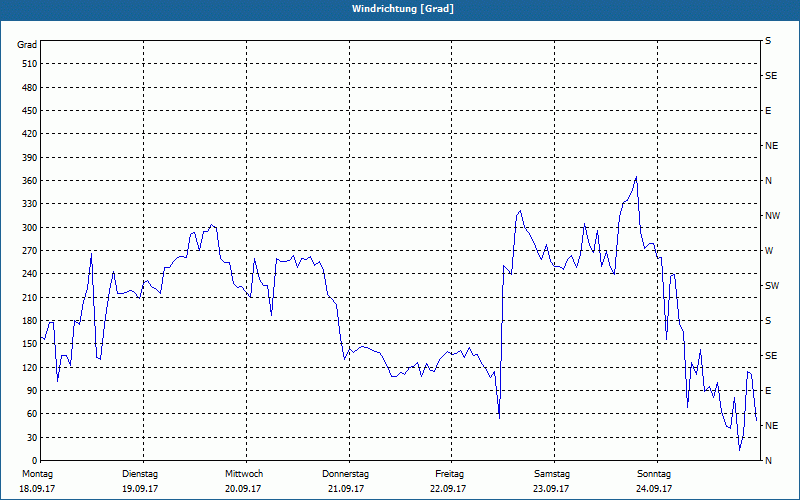The width and height of the screenshot is (800, 500).
Task: Select the date 18.09.17
Action: [x=37, y=489]
